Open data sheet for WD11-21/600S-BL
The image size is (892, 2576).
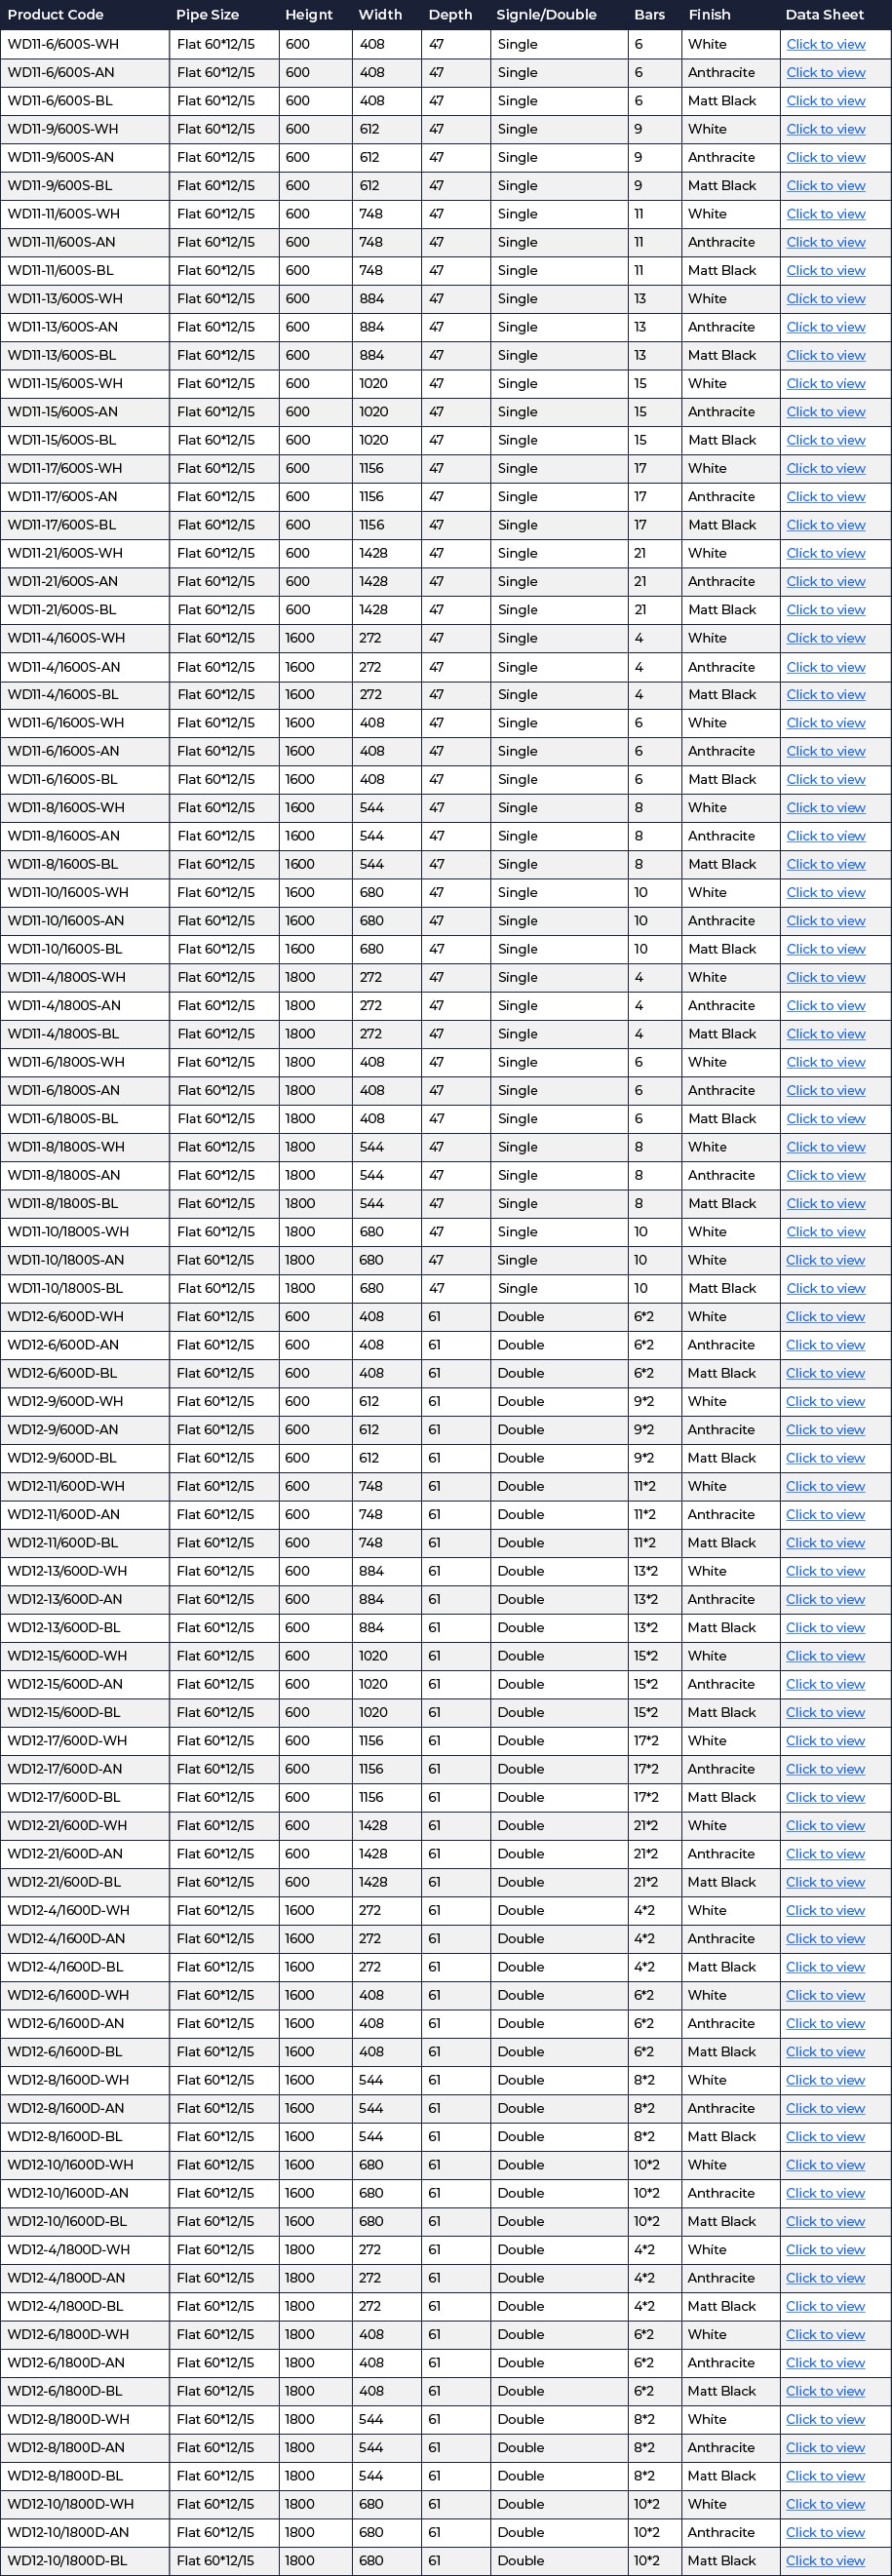825,609
